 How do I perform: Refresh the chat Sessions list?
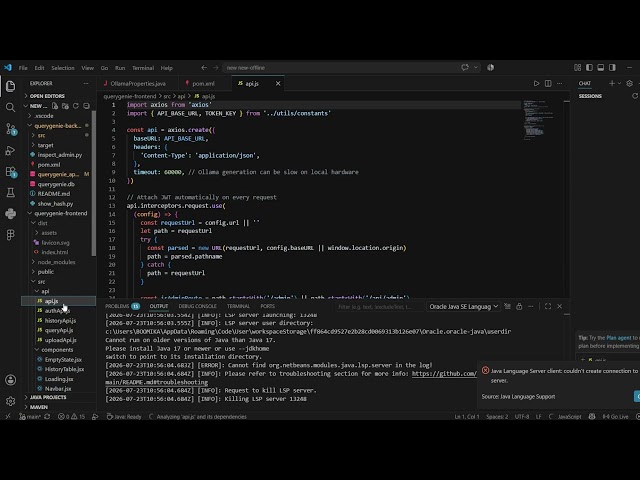[635, 96]
